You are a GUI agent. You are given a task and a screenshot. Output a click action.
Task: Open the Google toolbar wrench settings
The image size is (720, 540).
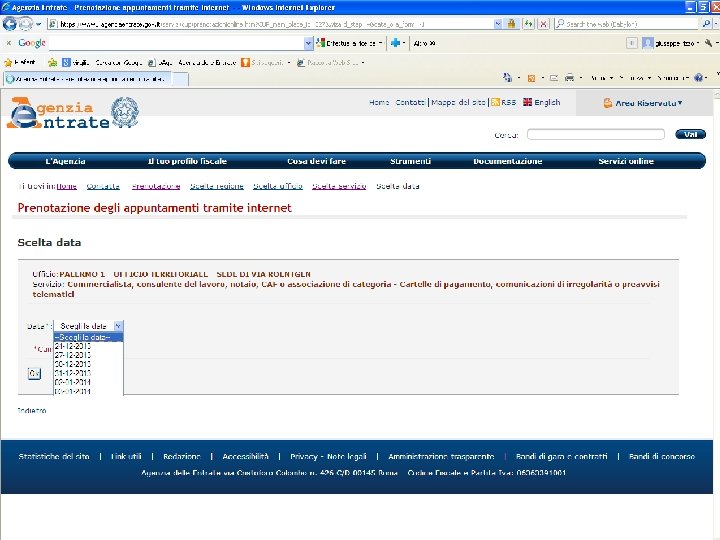tap(709, 43)
